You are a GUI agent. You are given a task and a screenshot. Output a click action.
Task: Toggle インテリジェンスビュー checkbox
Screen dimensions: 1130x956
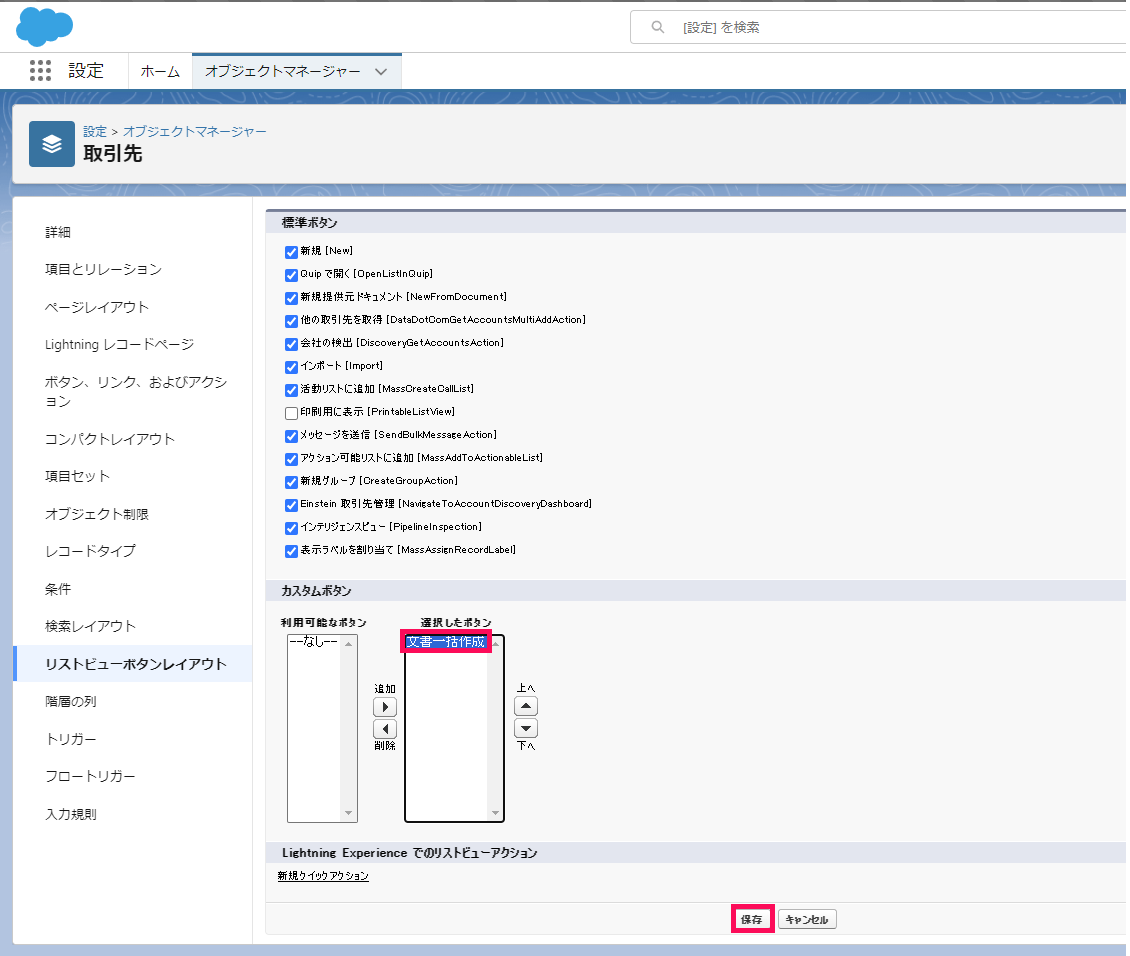pos(291,529)
